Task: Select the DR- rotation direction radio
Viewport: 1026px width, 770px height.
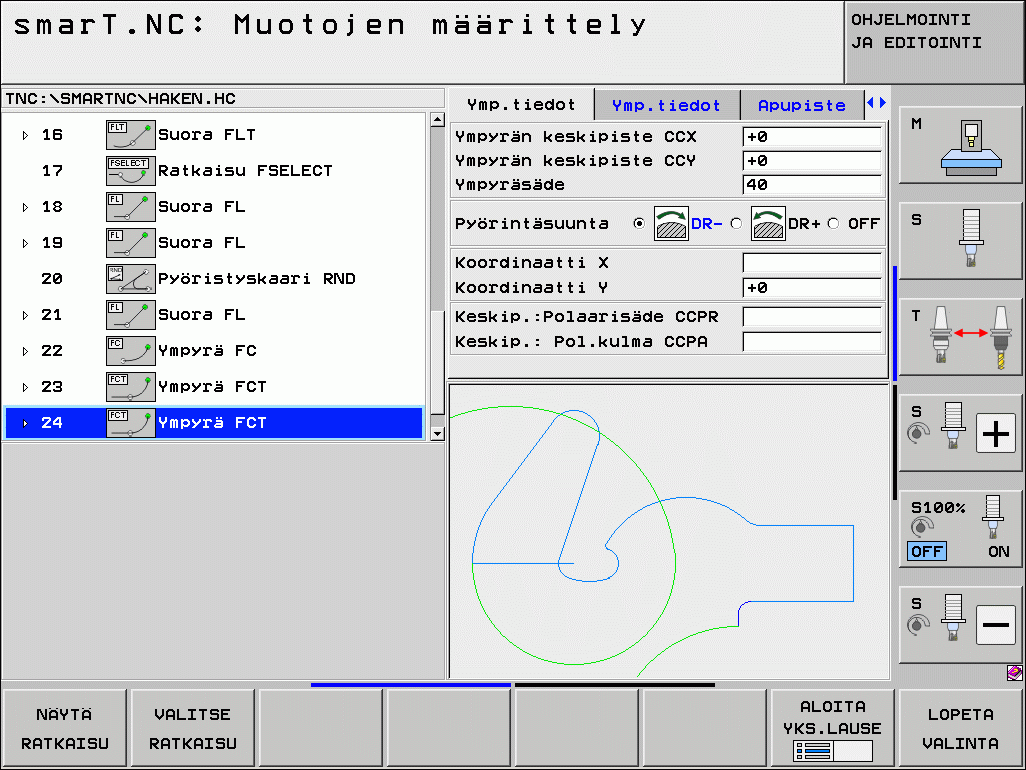Action: 639,224
